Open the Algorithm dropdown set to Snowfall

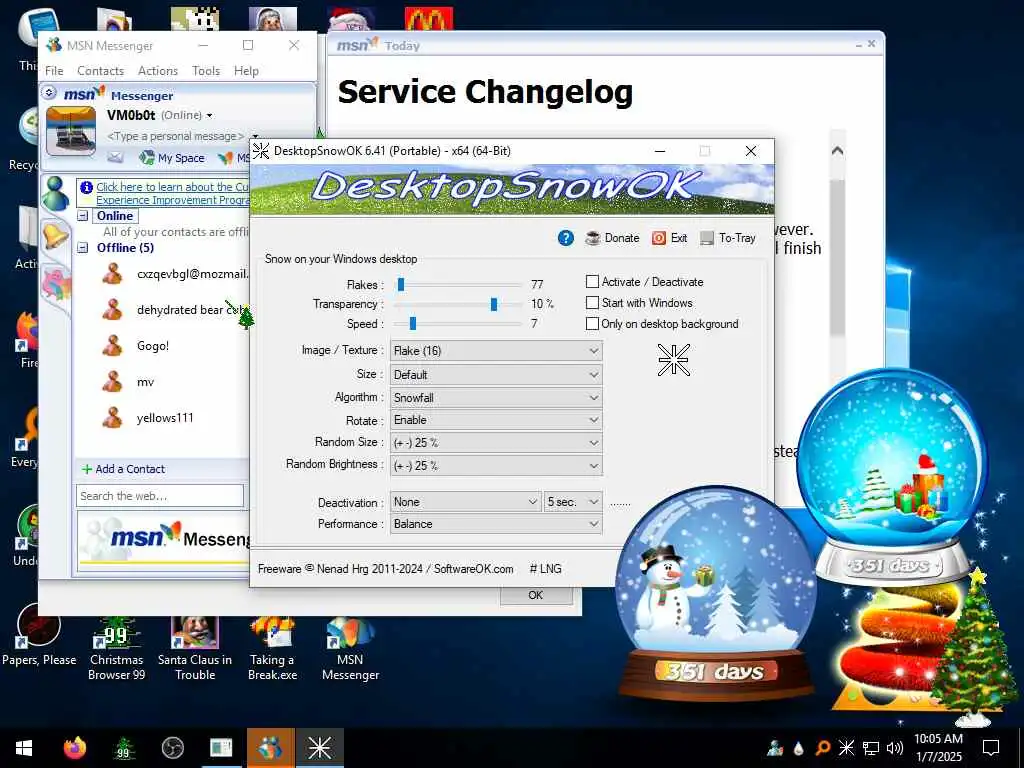[x=496, y=398]
